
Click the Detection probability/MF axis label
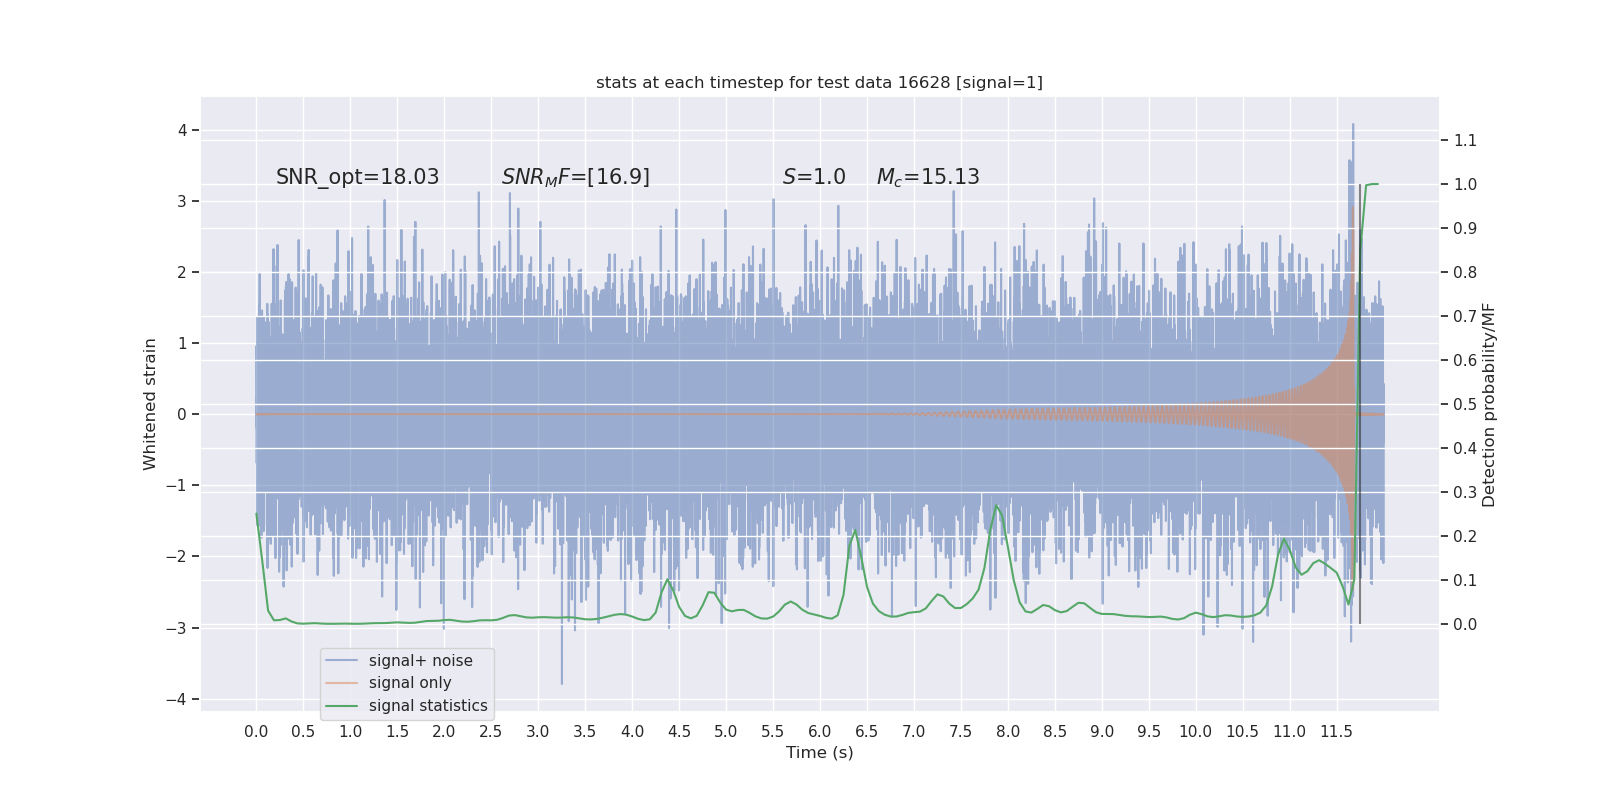pyautogui.click(x=1488, y=405)
